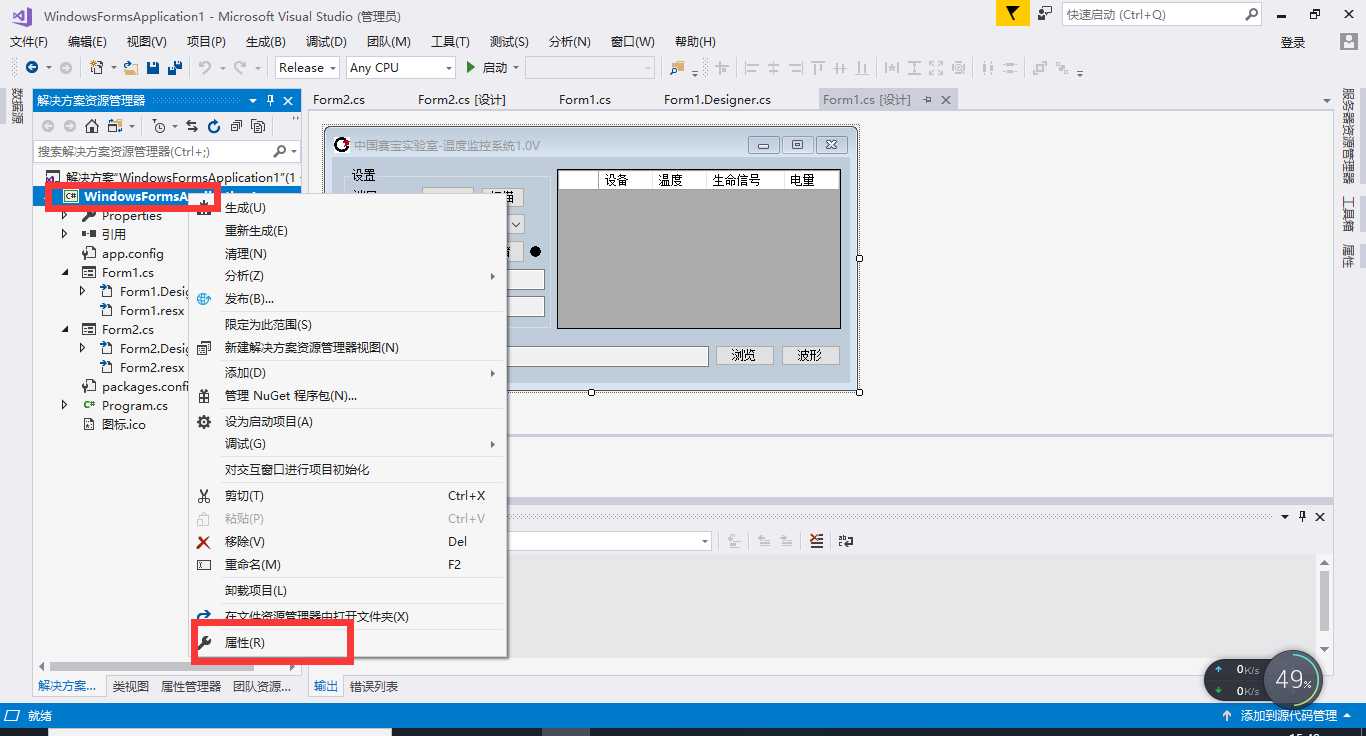Switch to the Form2.cs document tab
1366x736 pixels.
pyautogui.click(x=339, y=100)
